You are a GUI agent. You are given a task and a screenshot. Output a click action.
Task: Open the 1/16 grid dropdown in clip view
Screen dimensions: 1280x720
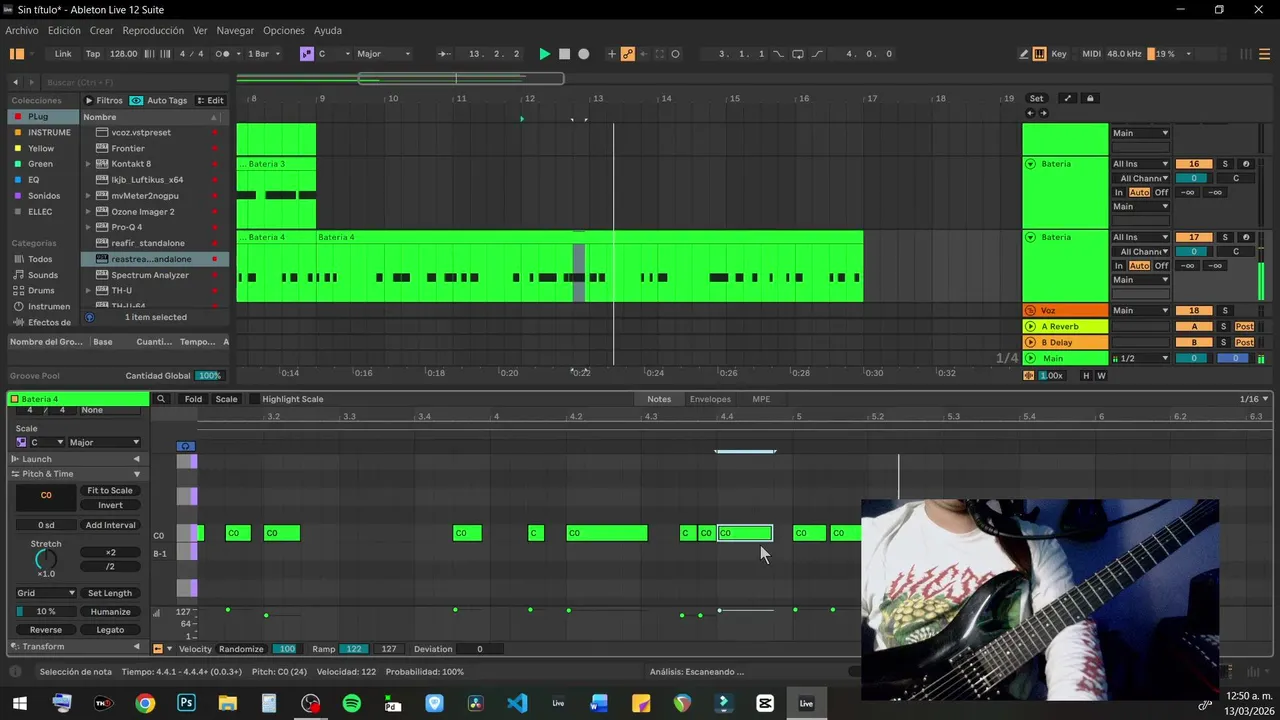[x=1254, y=399]
